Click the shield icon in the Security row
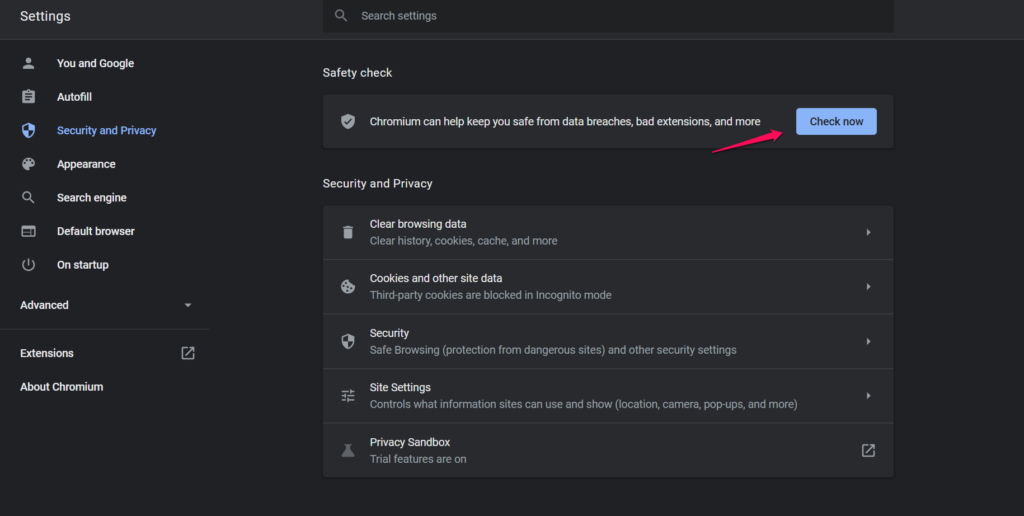This screenshot has height=516, width=1024. [348, 341]
